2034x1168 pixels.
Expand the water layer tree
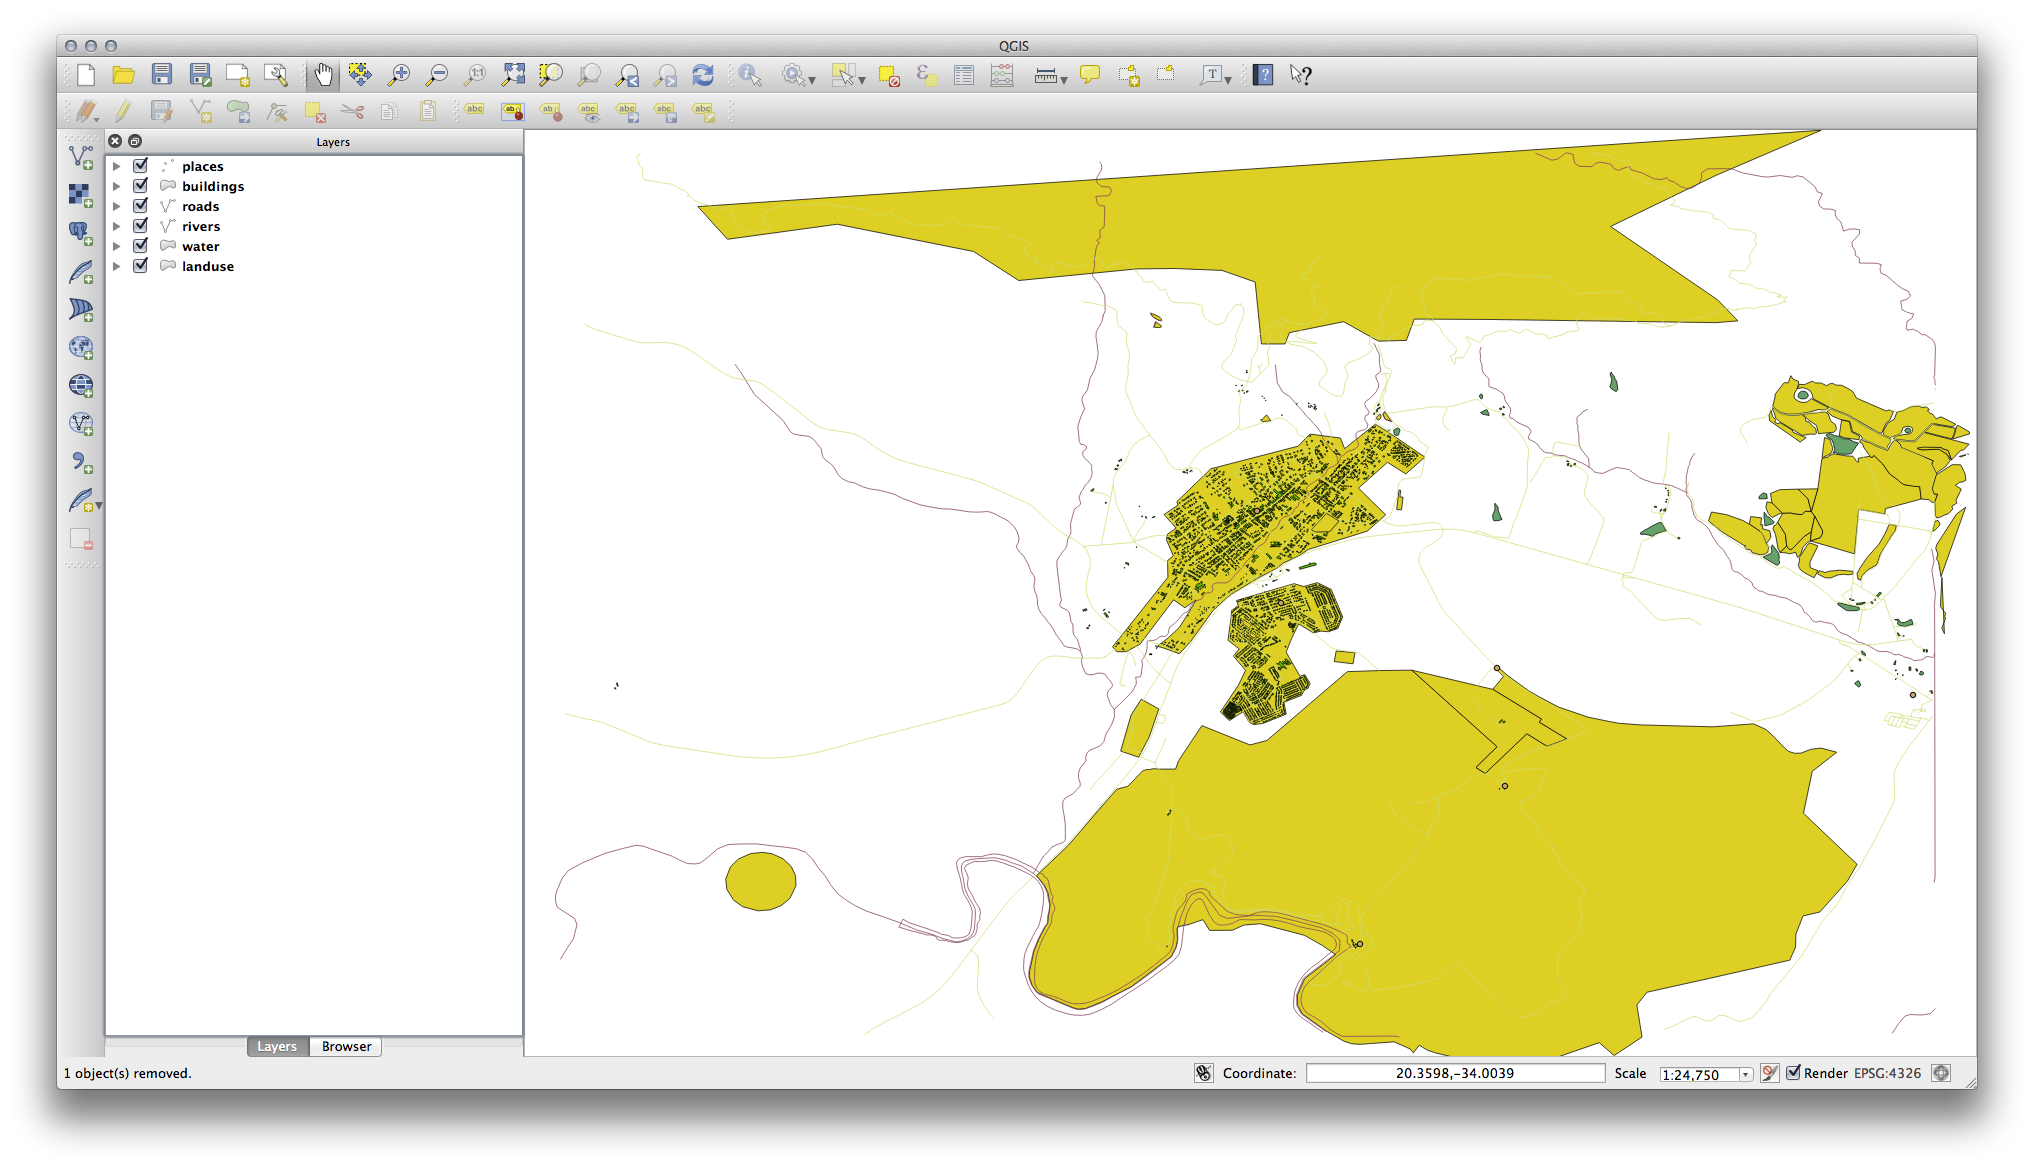117,247
